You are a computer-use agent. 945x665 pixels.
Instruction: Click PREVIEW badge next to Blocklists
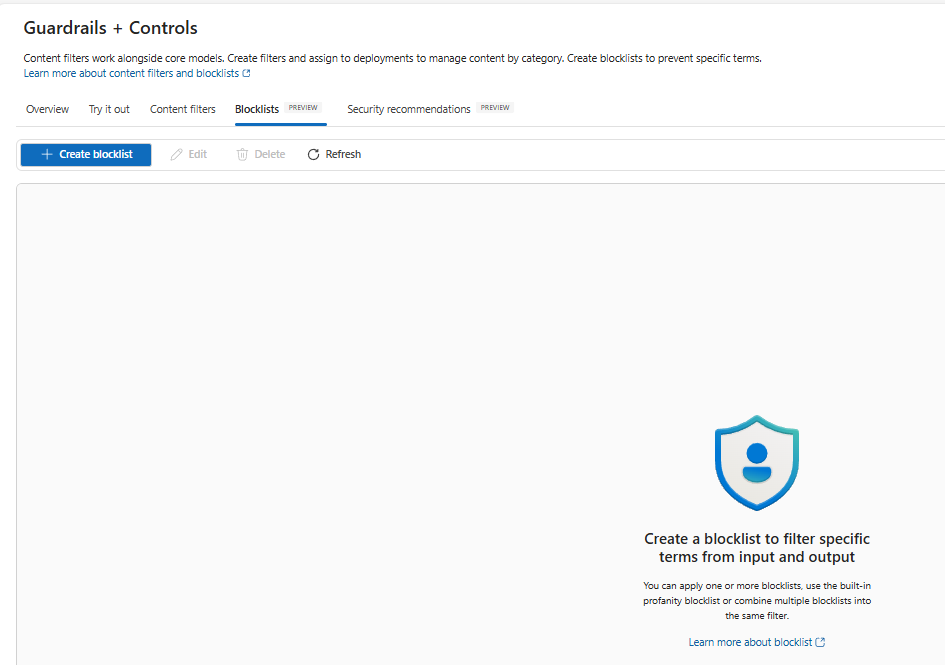303,107
